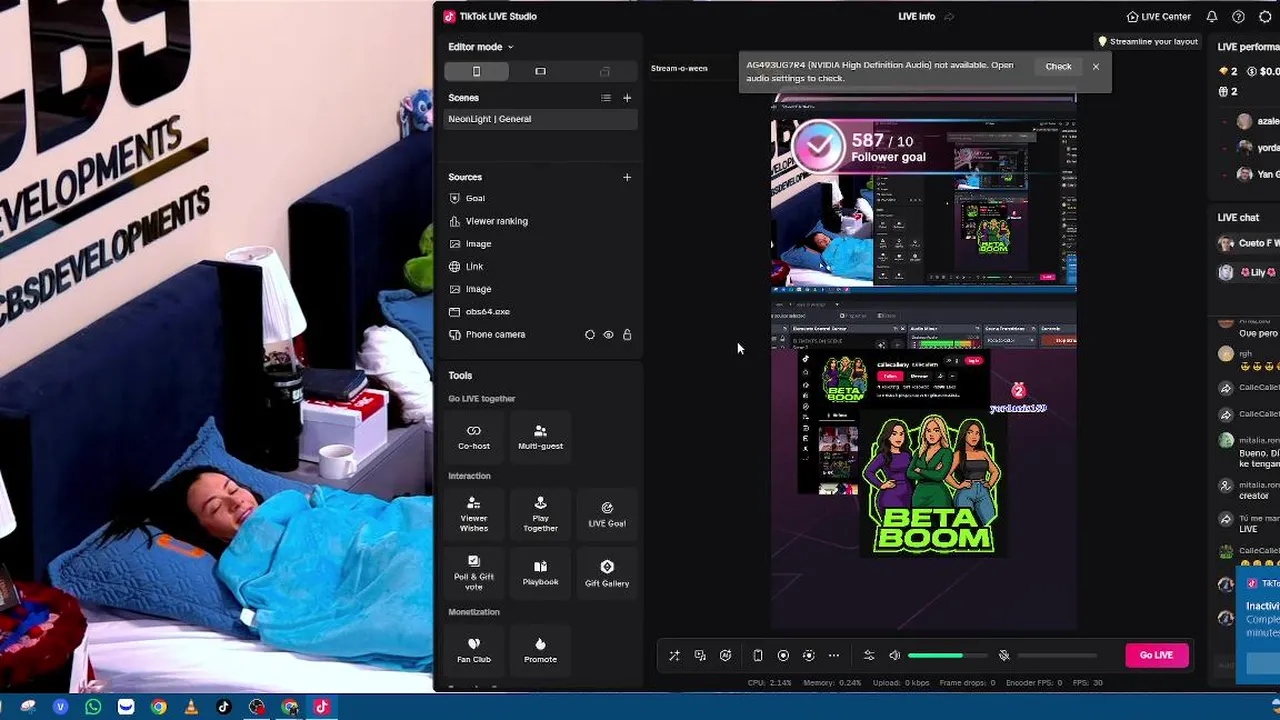
Task: Open settings gear icon in title bar
Action: [x=1265, y=16]
